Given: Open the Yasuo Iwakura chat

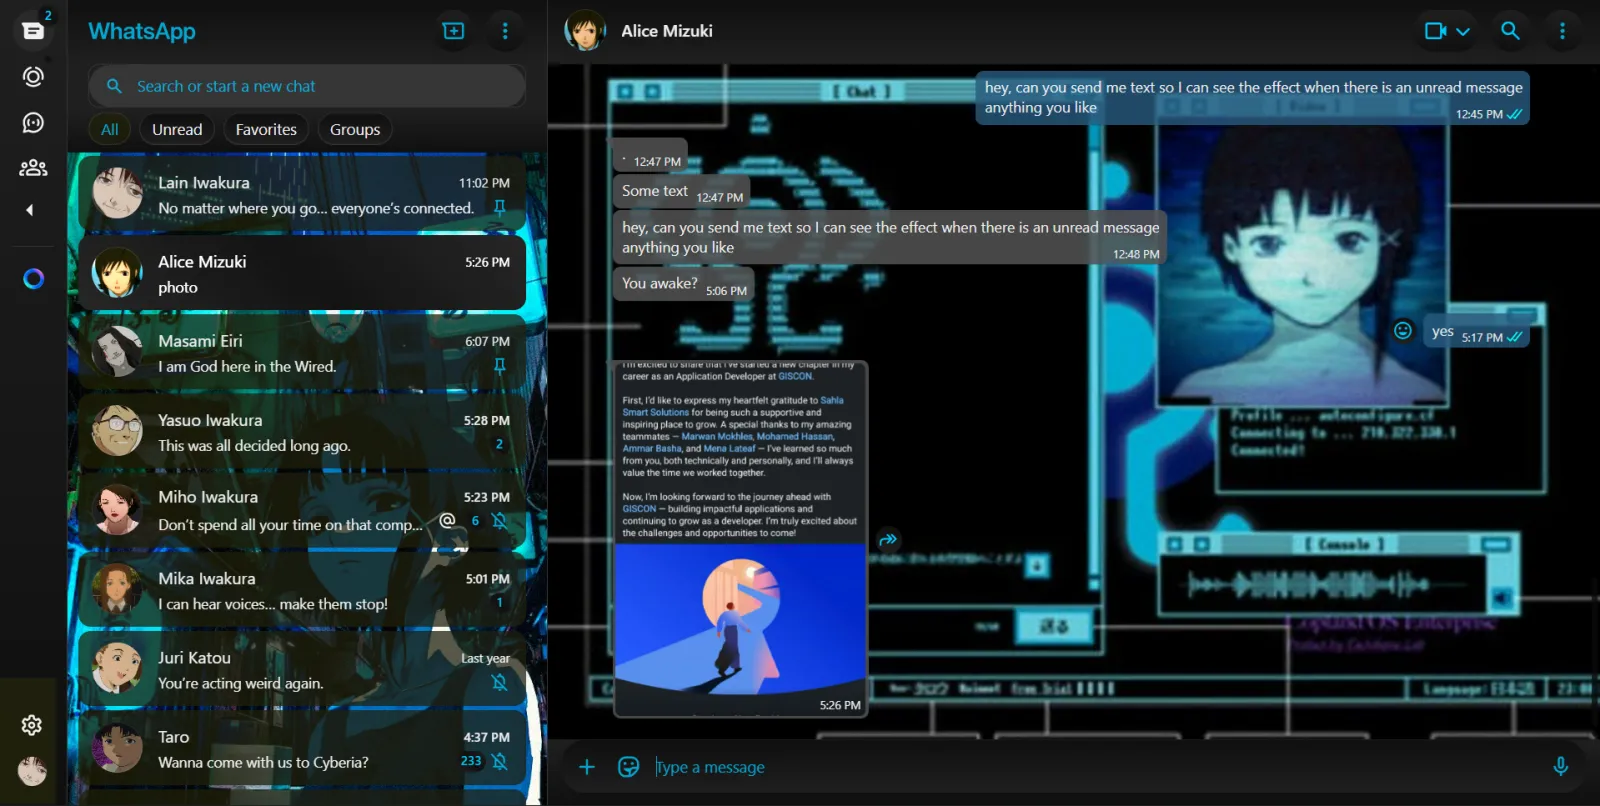Looking at the screenshot, I should (302, 432).
